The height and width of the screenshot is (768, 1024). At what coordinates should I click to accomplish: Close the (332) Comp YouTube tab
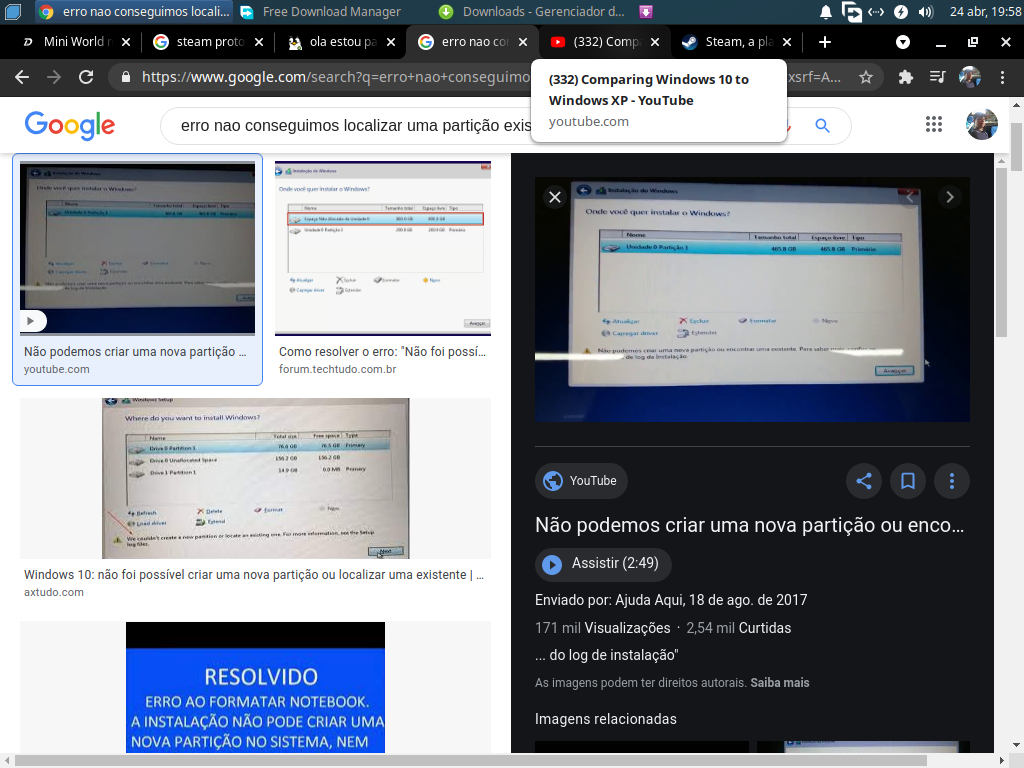[655, 42]
